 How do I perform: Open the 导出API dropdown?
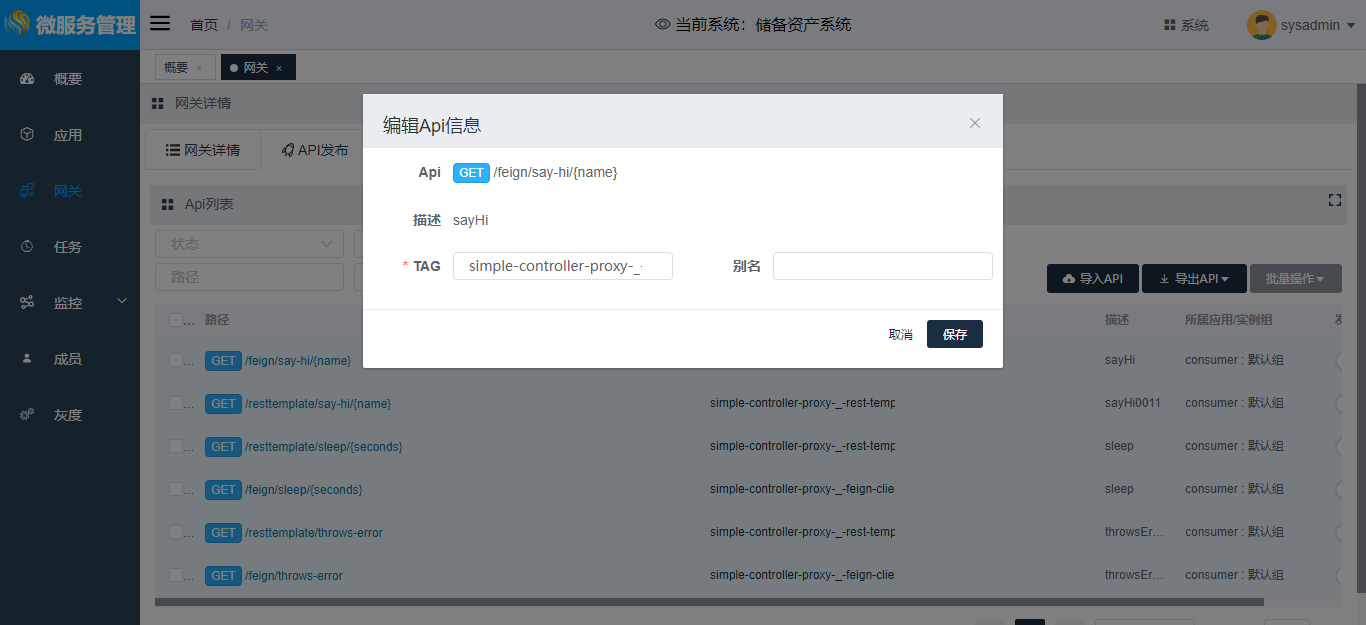[x=1194, y=279]
